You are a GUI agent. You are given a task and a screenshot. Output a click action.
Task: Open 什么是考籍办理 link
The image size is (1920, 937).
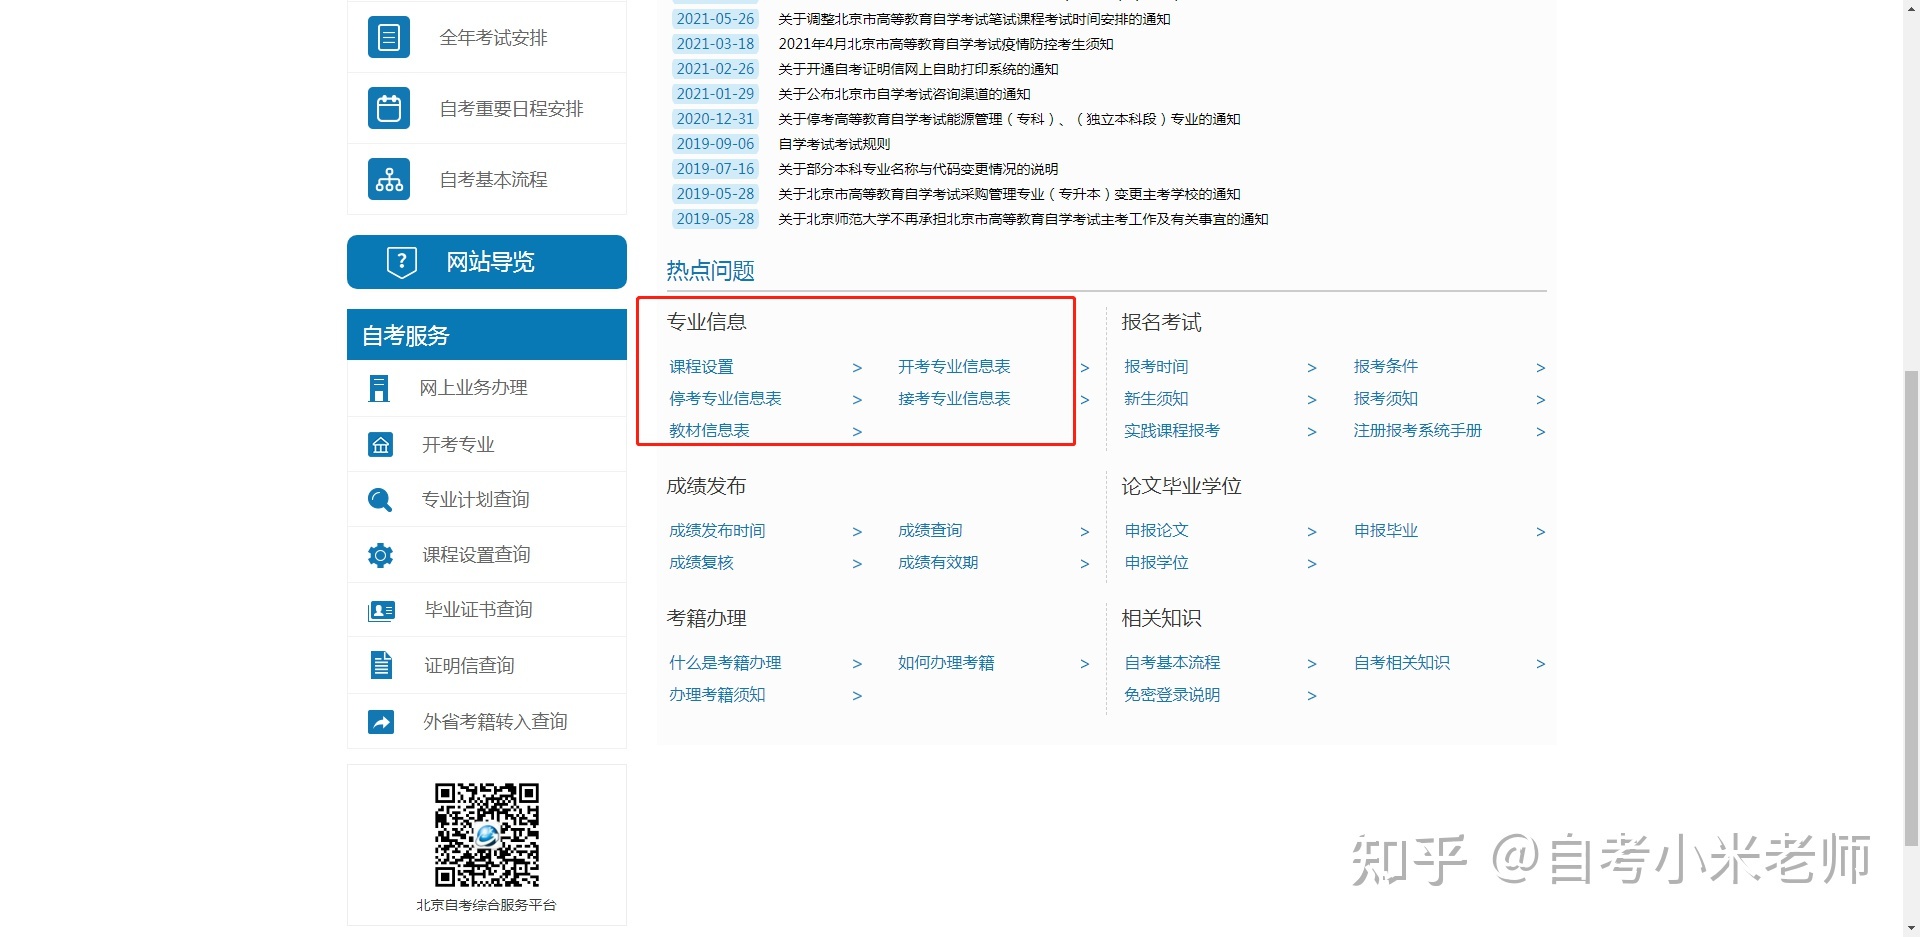(x=725, y=663)
